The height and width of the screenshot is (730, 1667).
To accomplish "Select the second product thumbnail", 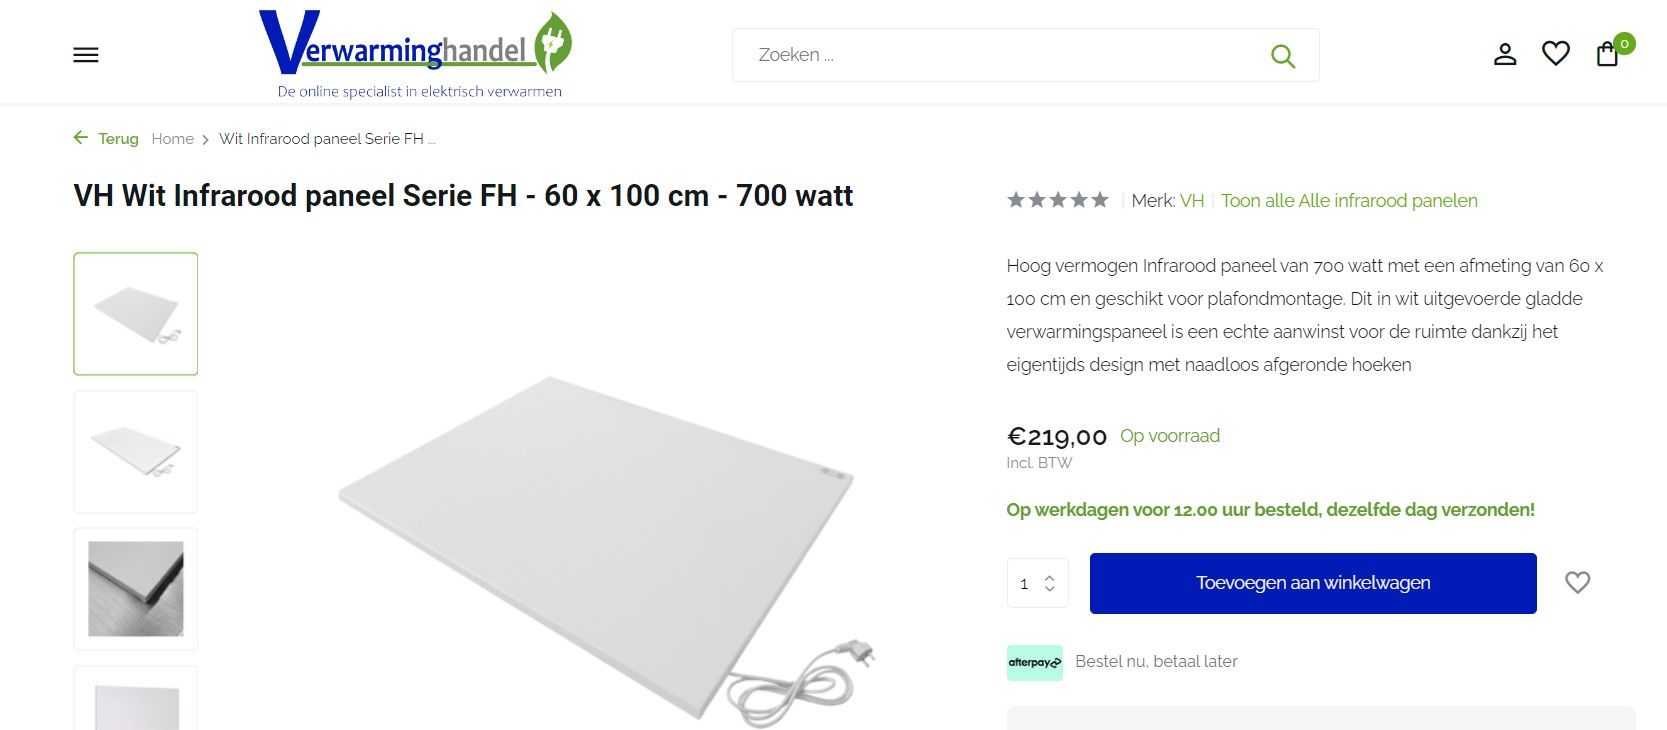I will [x=136, y=452].
